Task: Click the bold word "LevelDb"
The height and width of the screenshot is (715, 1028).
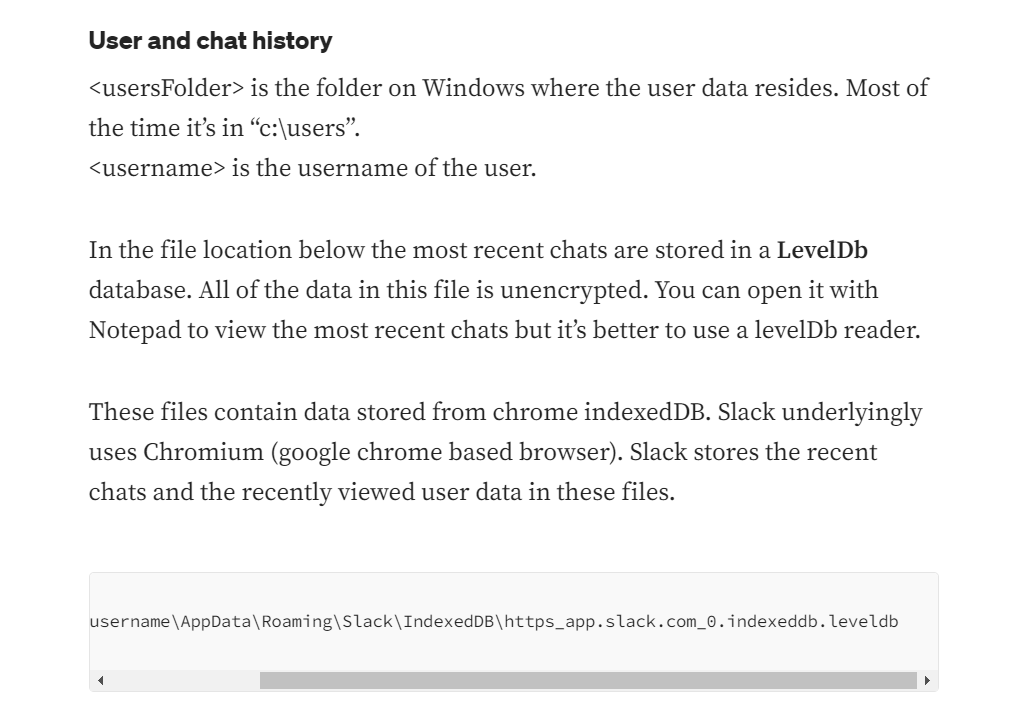Action: pos(822,250)
